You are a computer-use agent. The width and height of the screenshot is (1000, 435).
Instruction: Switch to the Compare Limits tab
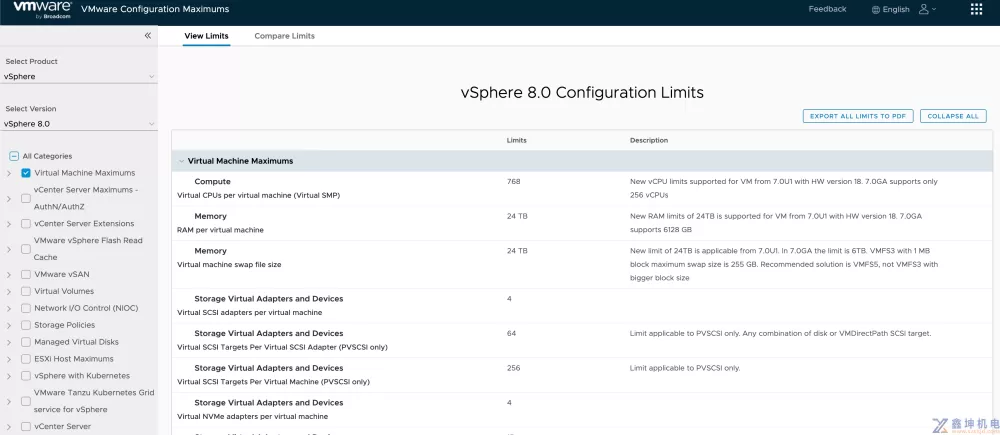coord(284,36)
